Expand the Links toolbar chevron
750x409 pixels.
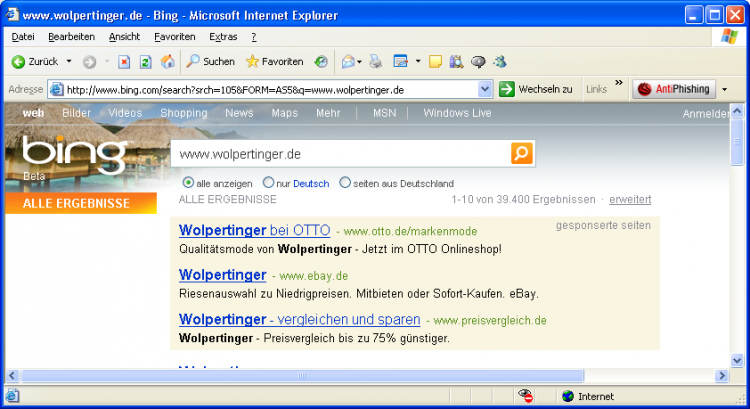(618, 84)
